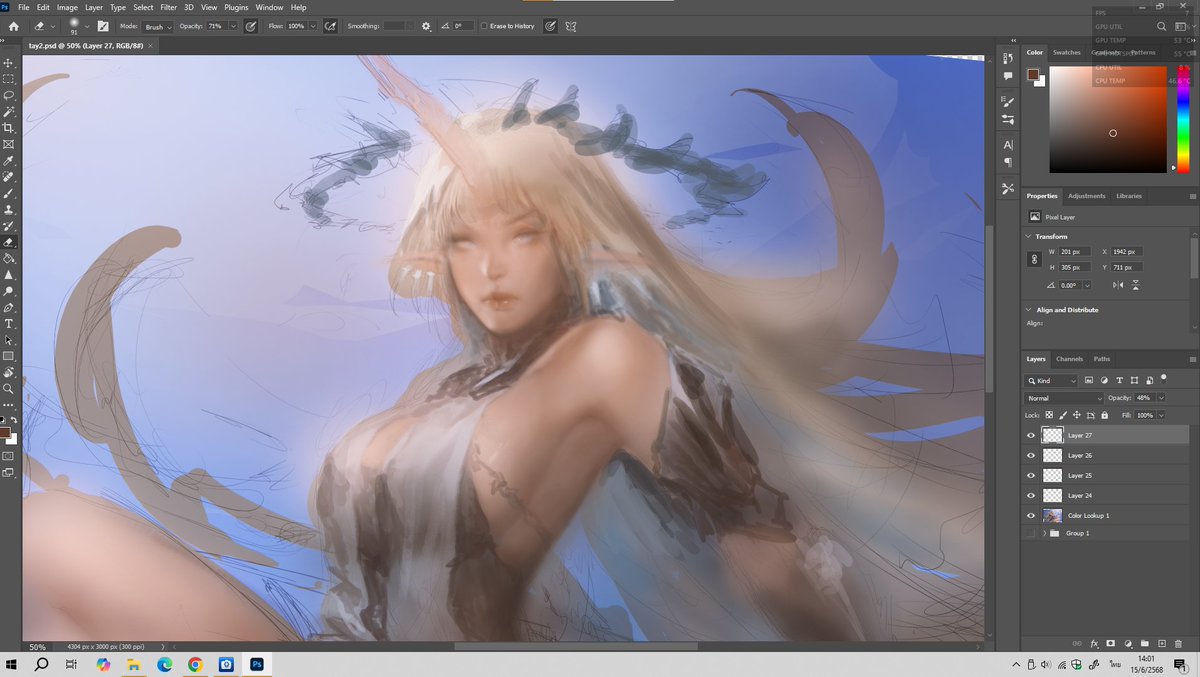Viewport: 1200px width, 677px height.
Task: Select the Pen tool
Action: click(9, 307)
